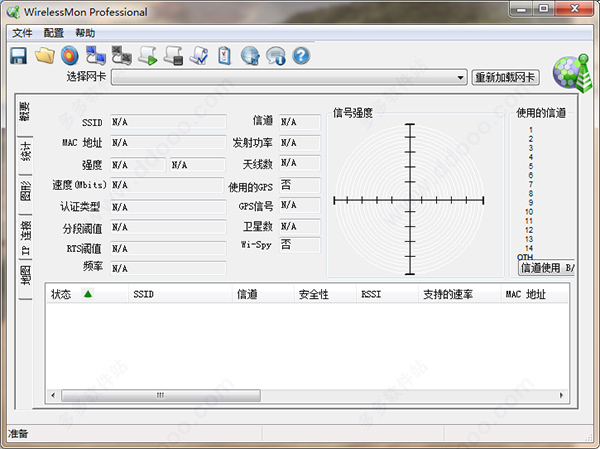Click the grey disconnected monitors icon

[122, 56]
